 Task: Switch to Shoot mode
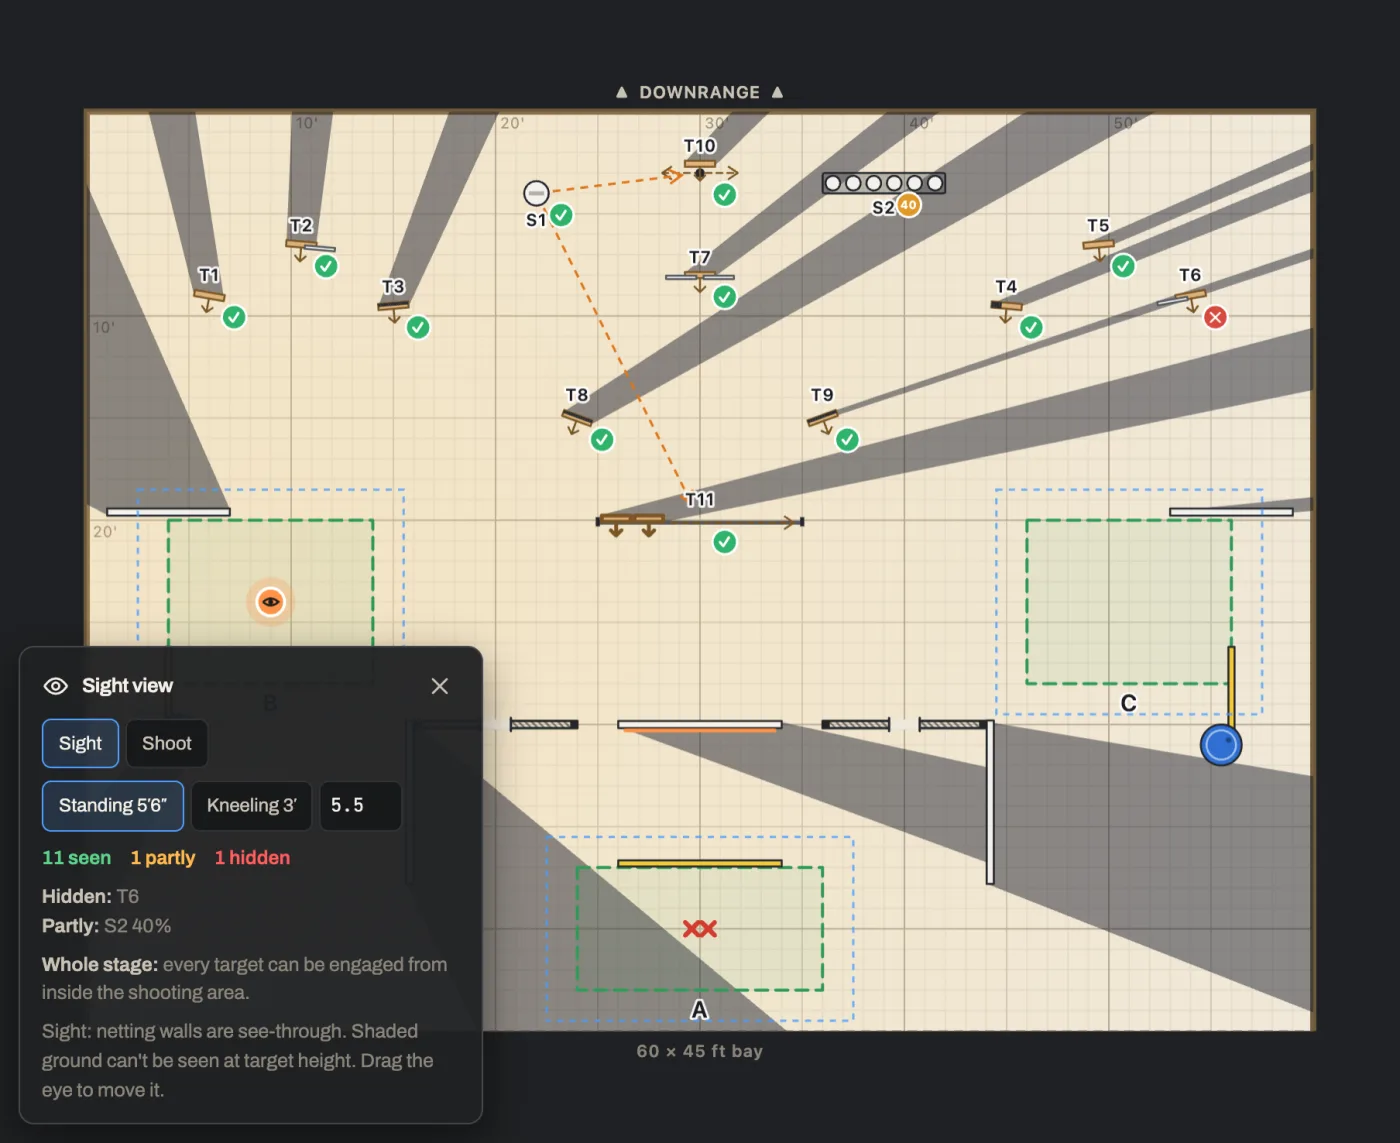click(x=167, y=743)
